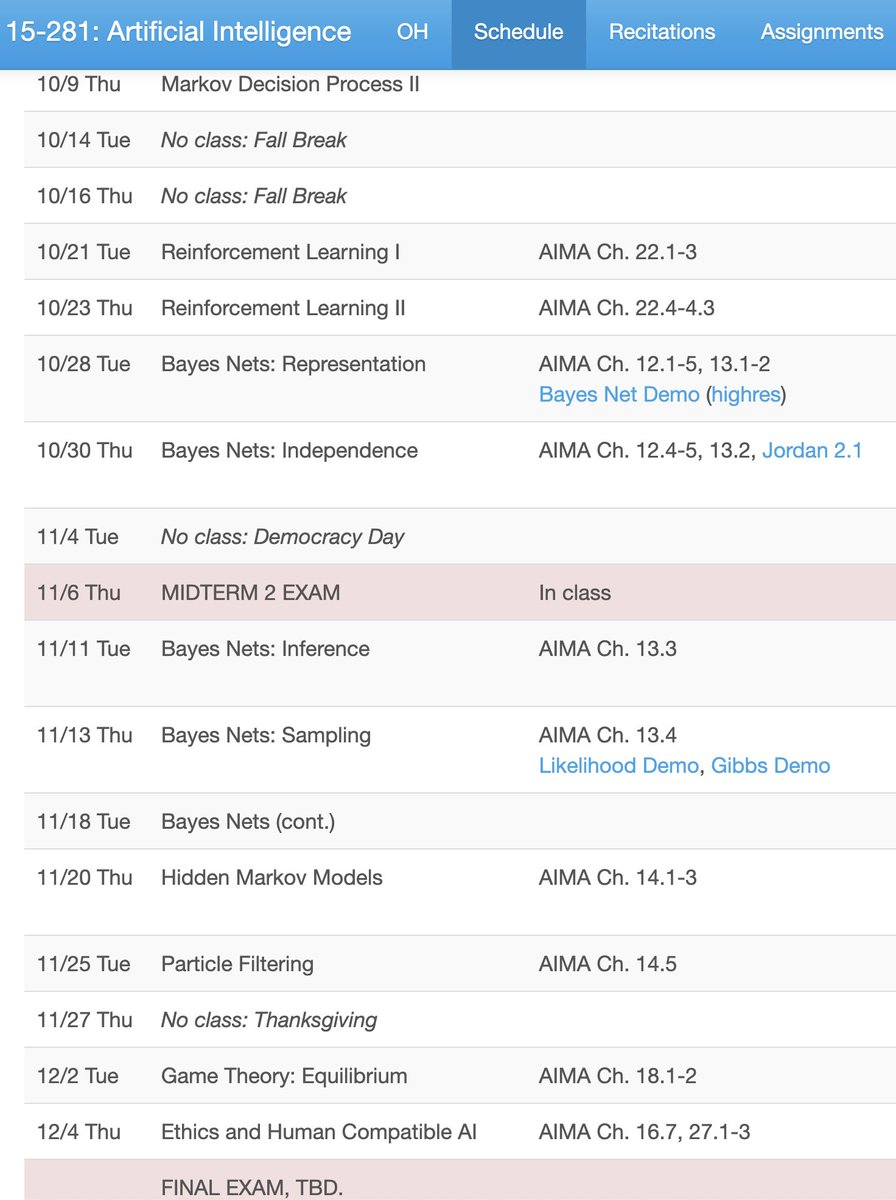
Task: Open the Bayes Net Demo link
Action: tap(619, 394)
